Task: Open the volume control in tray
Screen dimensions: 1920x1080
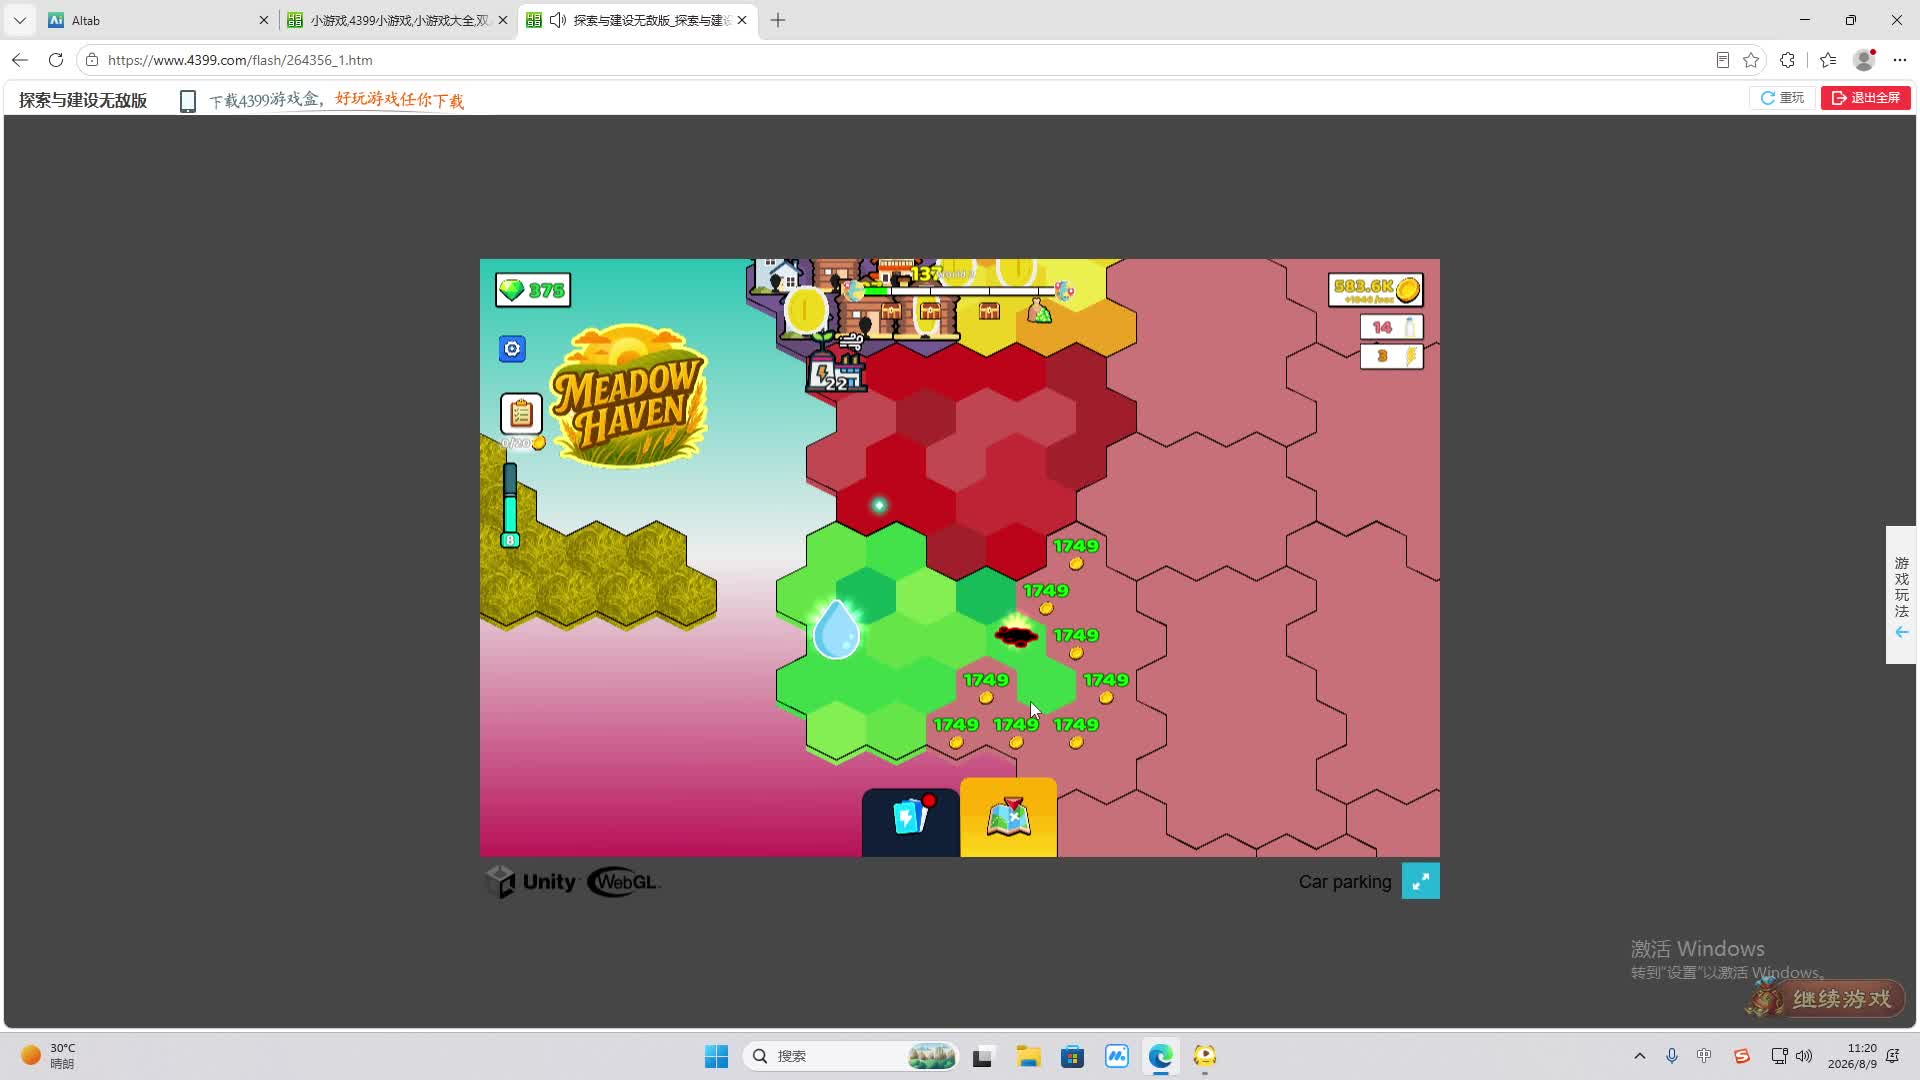Action: point(1804,1056)
